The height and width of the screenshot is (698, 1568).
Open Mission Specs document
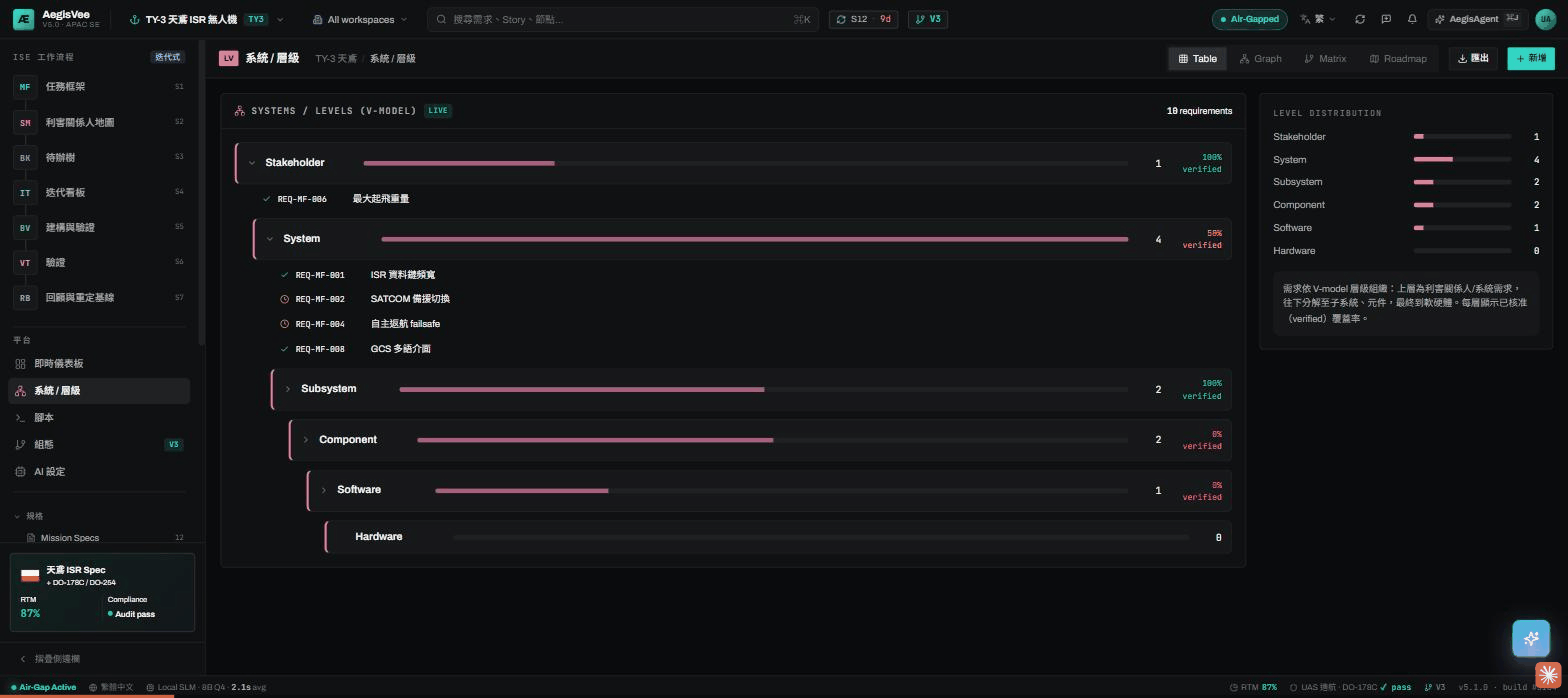click(105, 538)
